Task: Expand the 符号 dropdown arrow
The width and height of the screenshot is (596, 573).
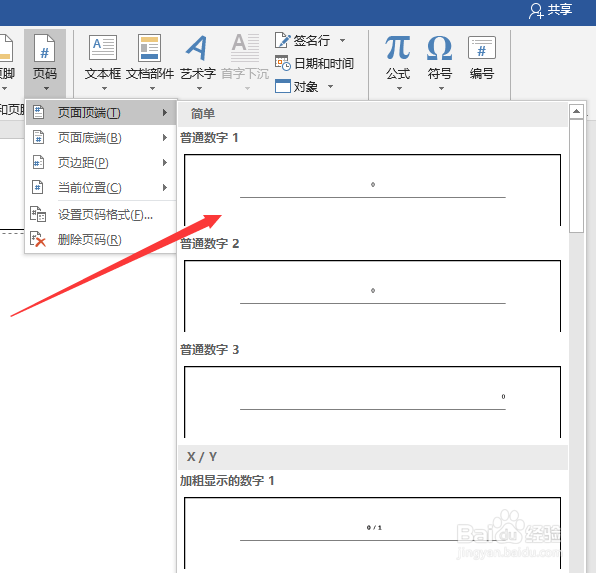Action: pyautogui.click(x=441, y=89)
